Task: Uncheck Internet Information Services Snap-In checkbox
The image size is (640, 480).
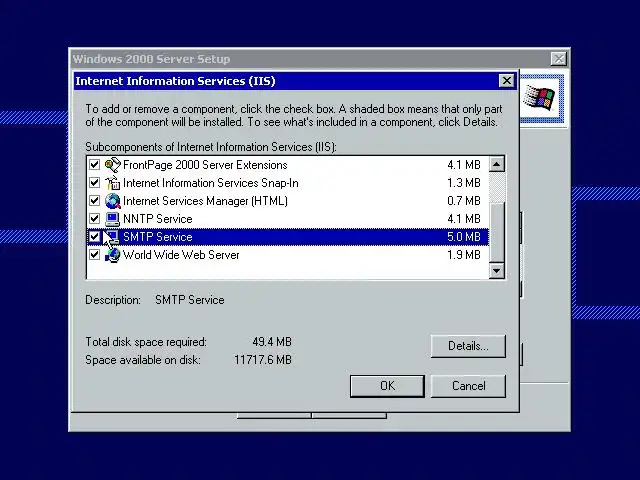Action: click(x=94, y=183)
